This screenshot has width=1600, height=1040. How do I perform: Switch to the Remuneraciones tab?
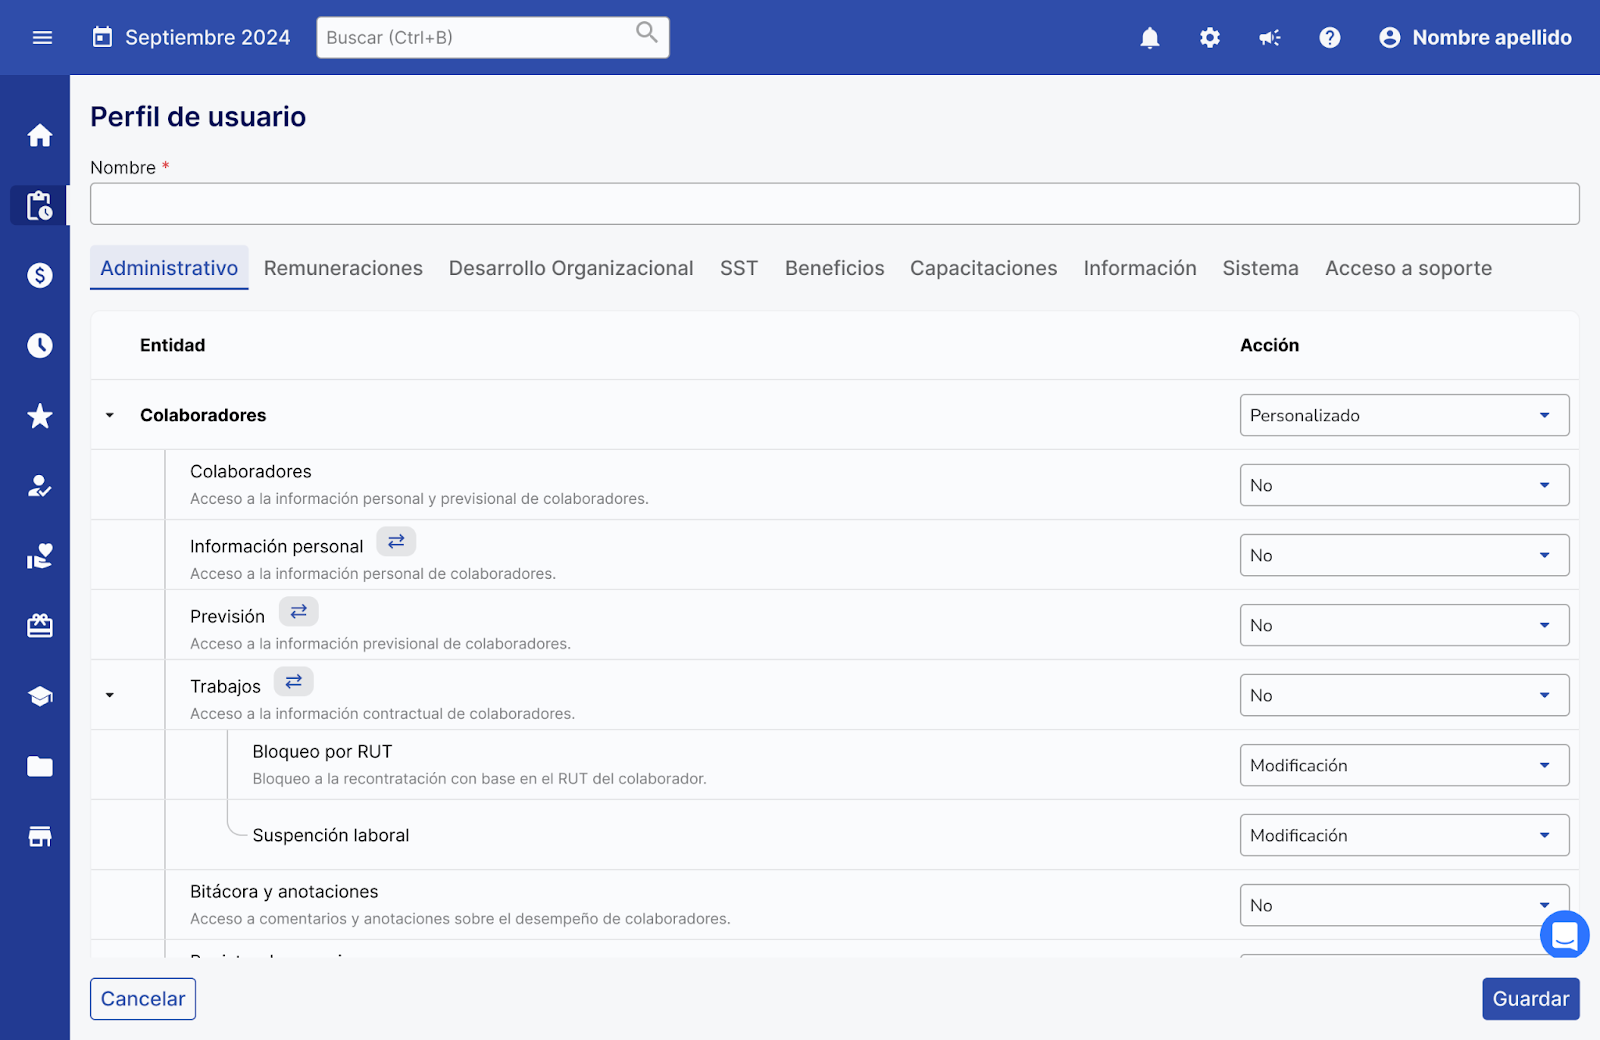point(343,268)
